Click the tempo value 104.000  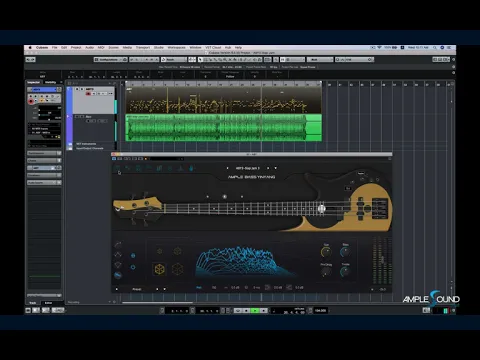coord(320,311)
